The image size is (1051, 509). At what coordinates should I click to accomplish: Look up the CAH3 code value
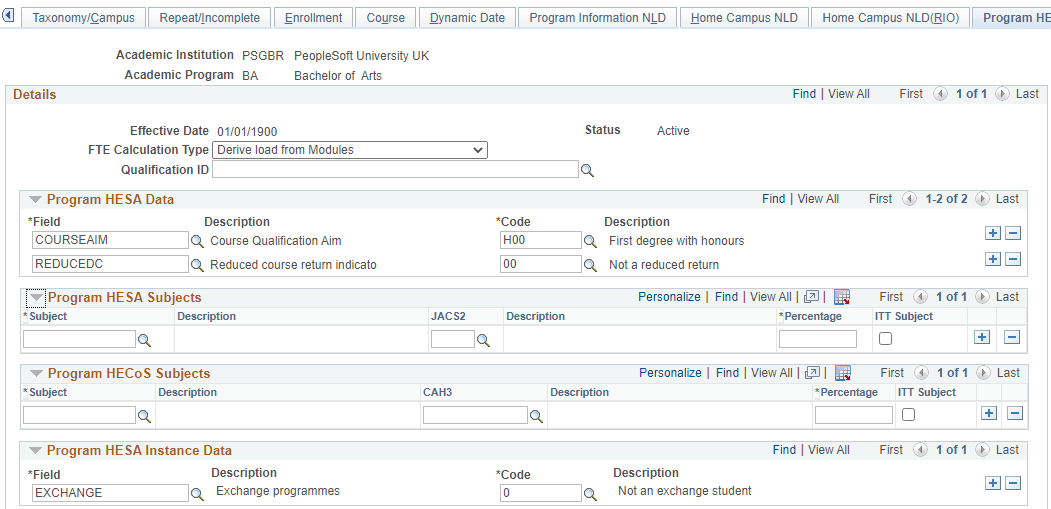[536, 416]
